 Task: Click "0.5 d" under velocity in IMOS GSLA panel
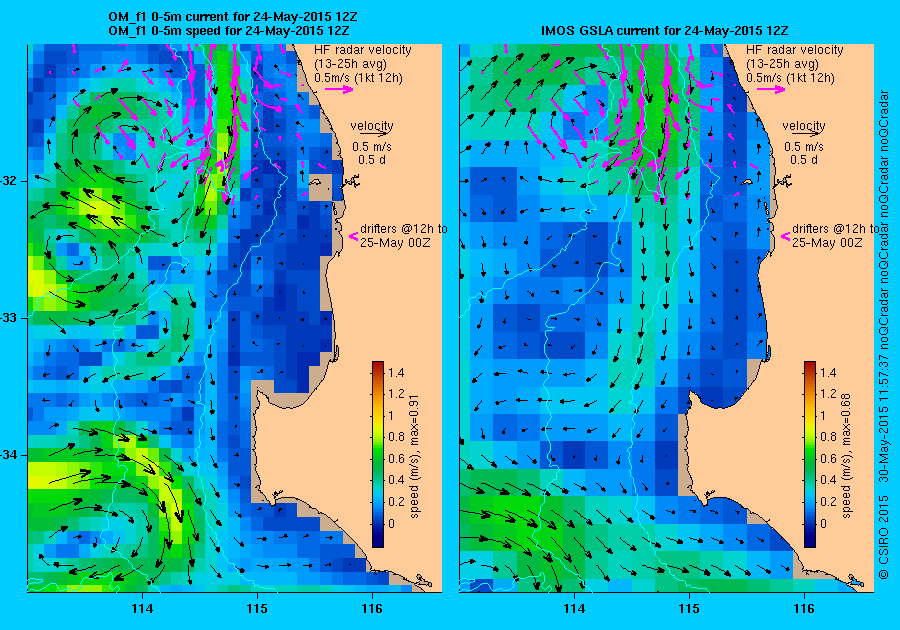pyautogui.click(x=804, y=160)
